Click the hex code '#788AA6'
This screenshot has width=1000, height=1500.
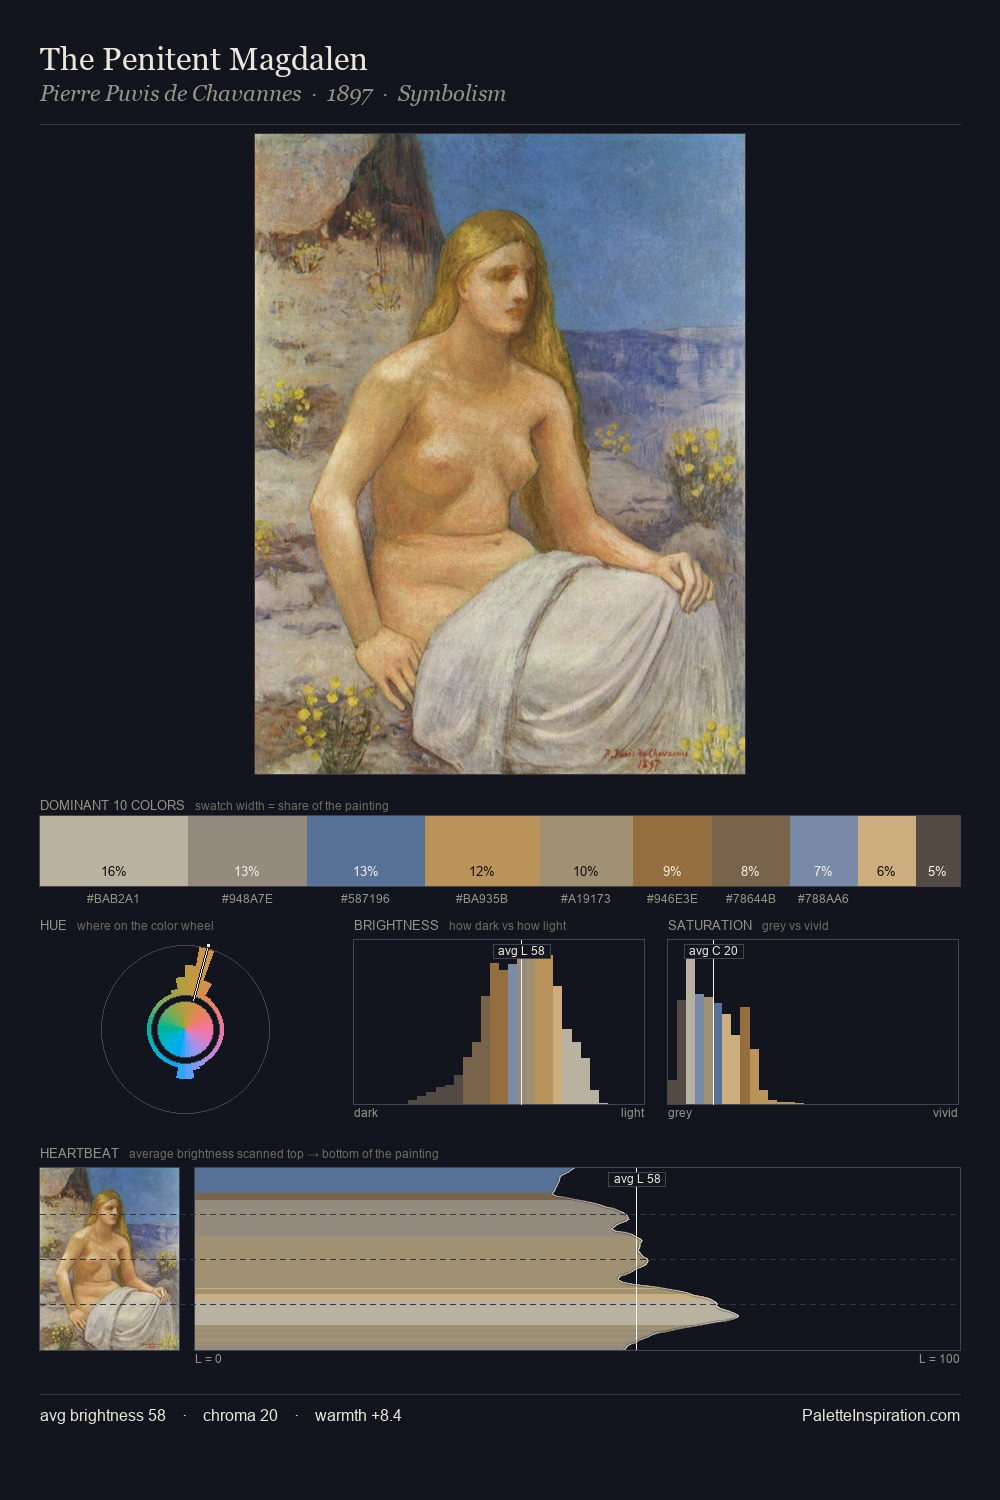[x=823, y=898]
